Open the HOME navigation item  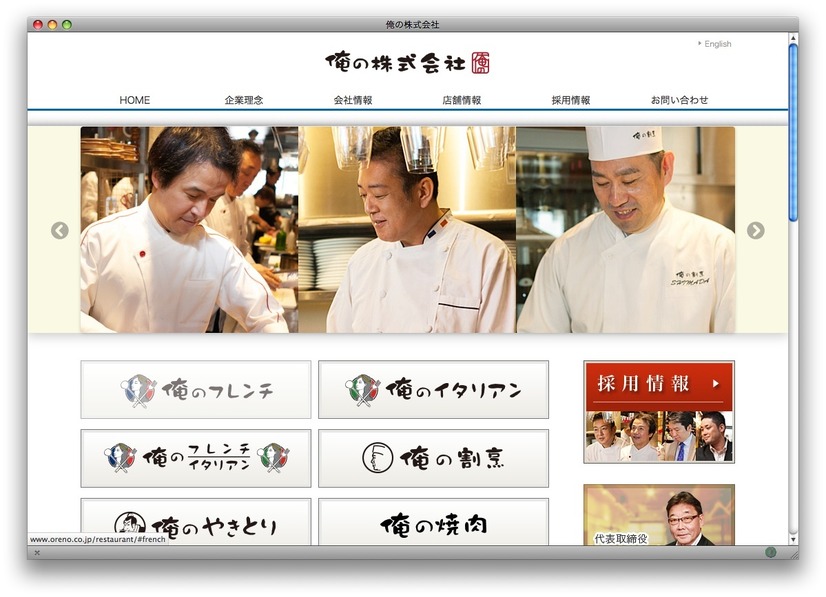click(134, 100)
